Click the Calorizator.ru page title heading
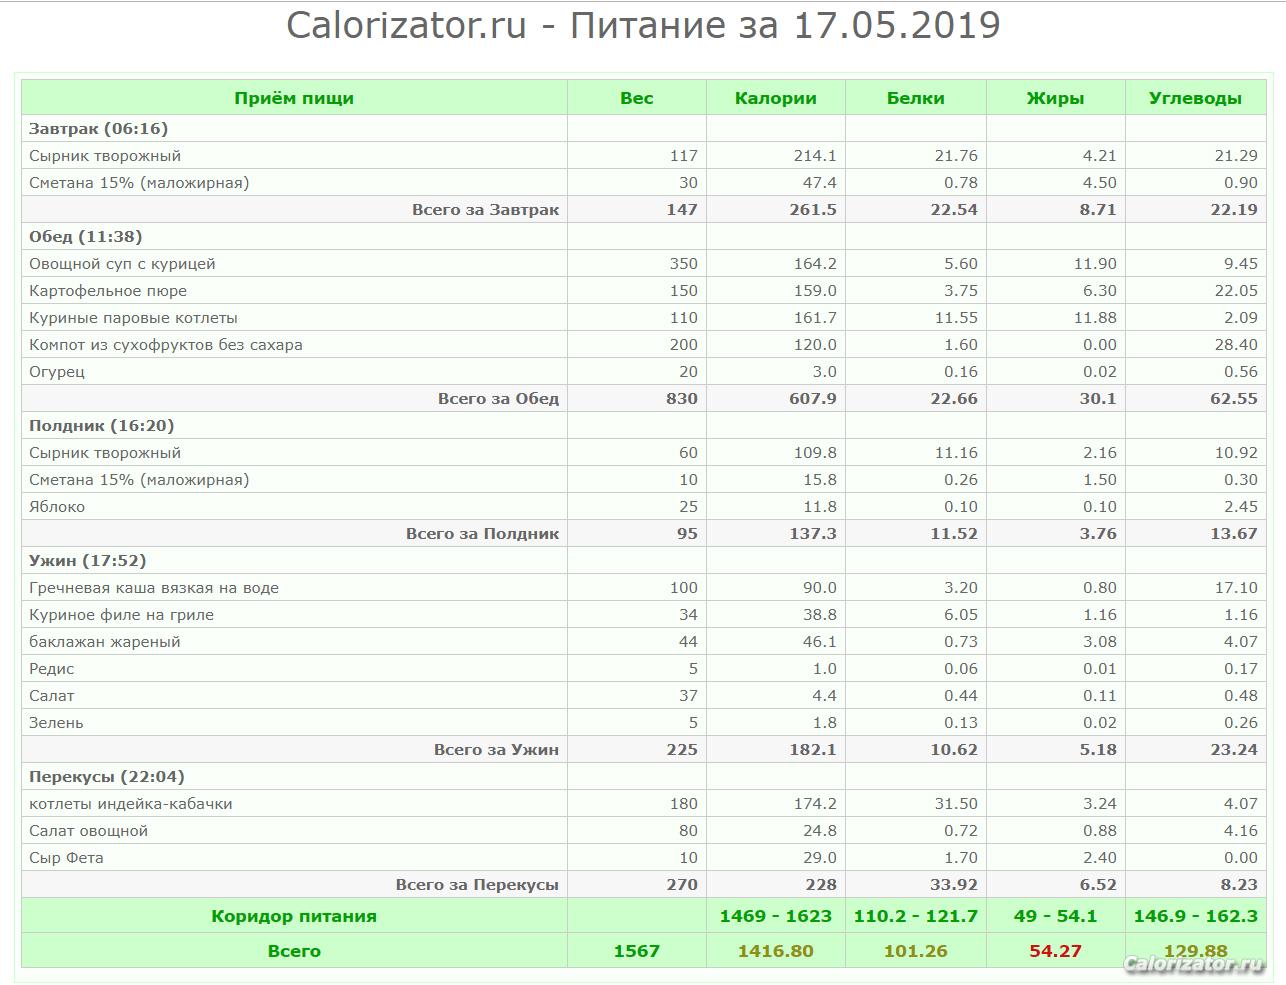This screenshot has height=985, width=1286. 643,25
